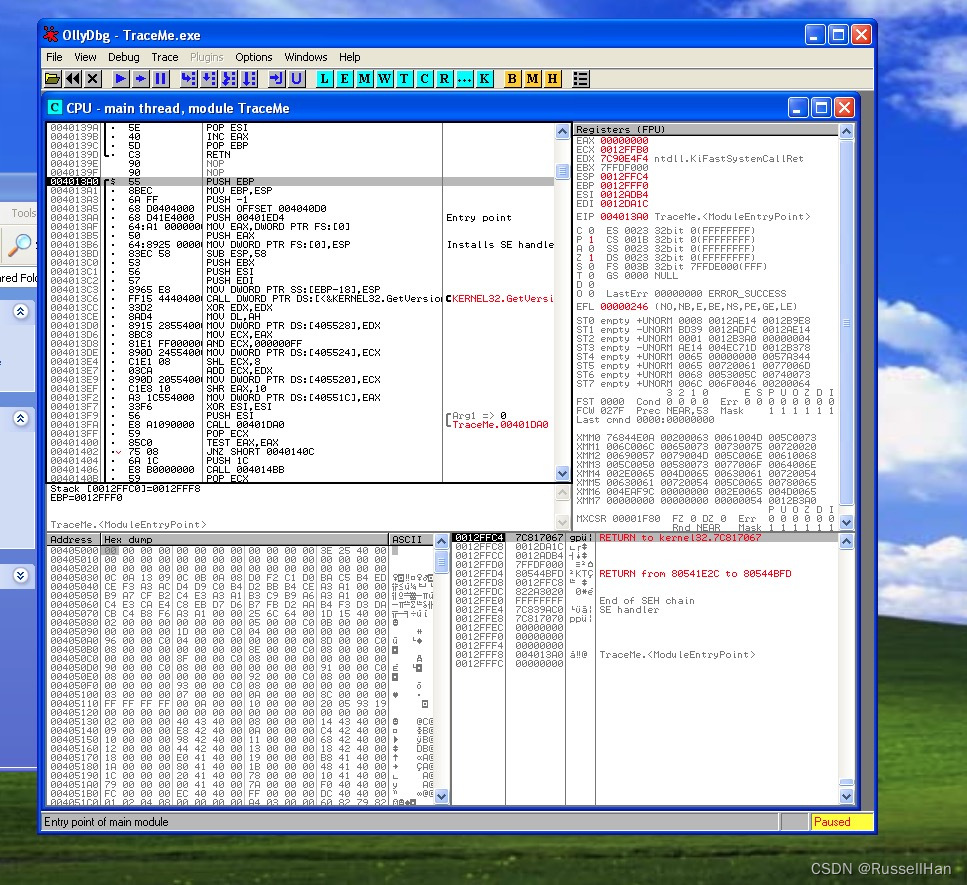Select dump row at address 00405040
Viewport: 967px width, 885px height.
[x=241, y=586]
